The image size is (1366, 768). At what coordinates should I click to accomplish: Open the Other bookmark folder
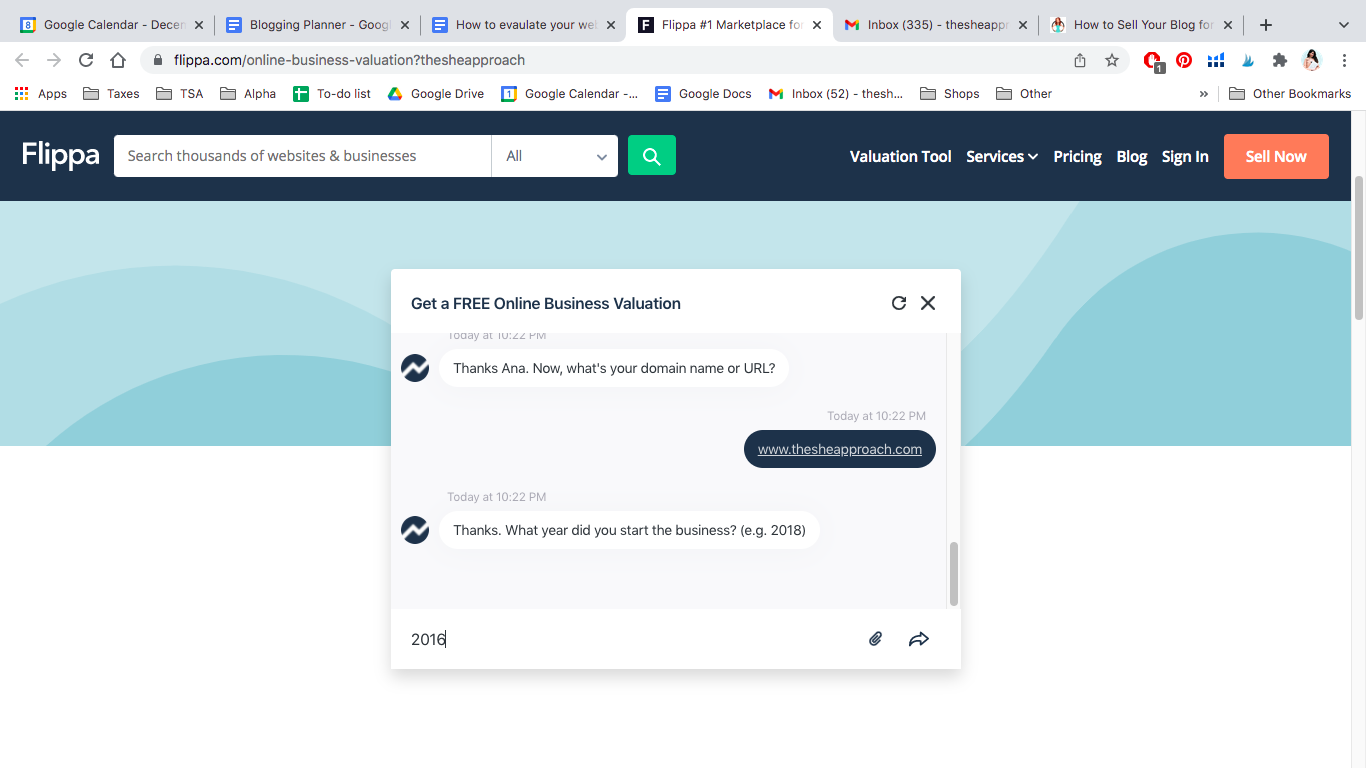tap(1024, 94)
